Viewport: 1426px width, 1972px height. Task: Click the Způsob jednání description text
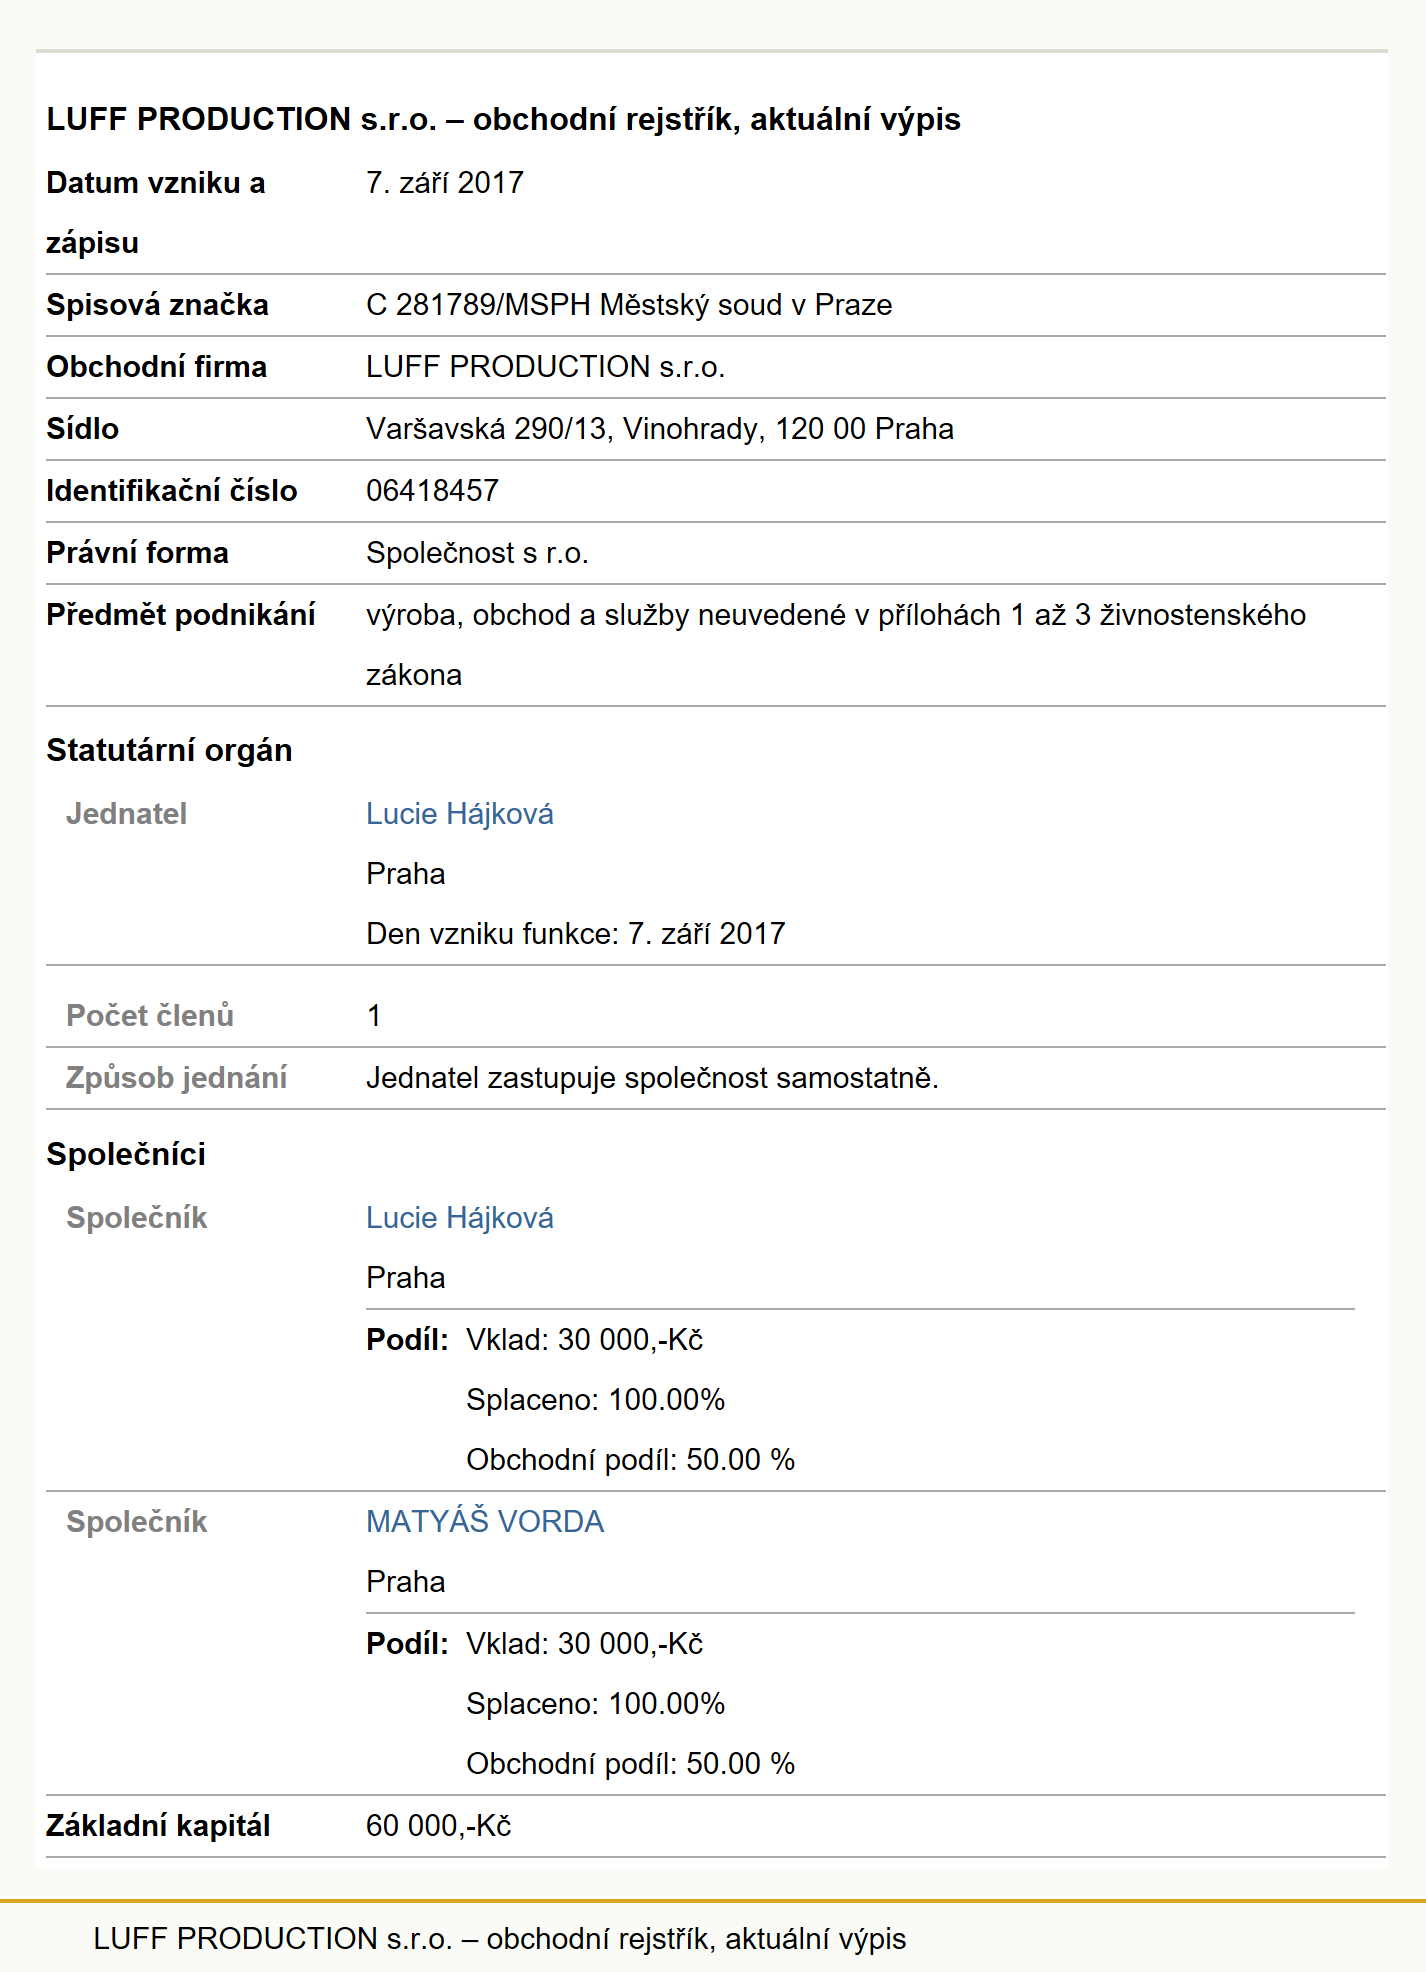point(652,1078)
